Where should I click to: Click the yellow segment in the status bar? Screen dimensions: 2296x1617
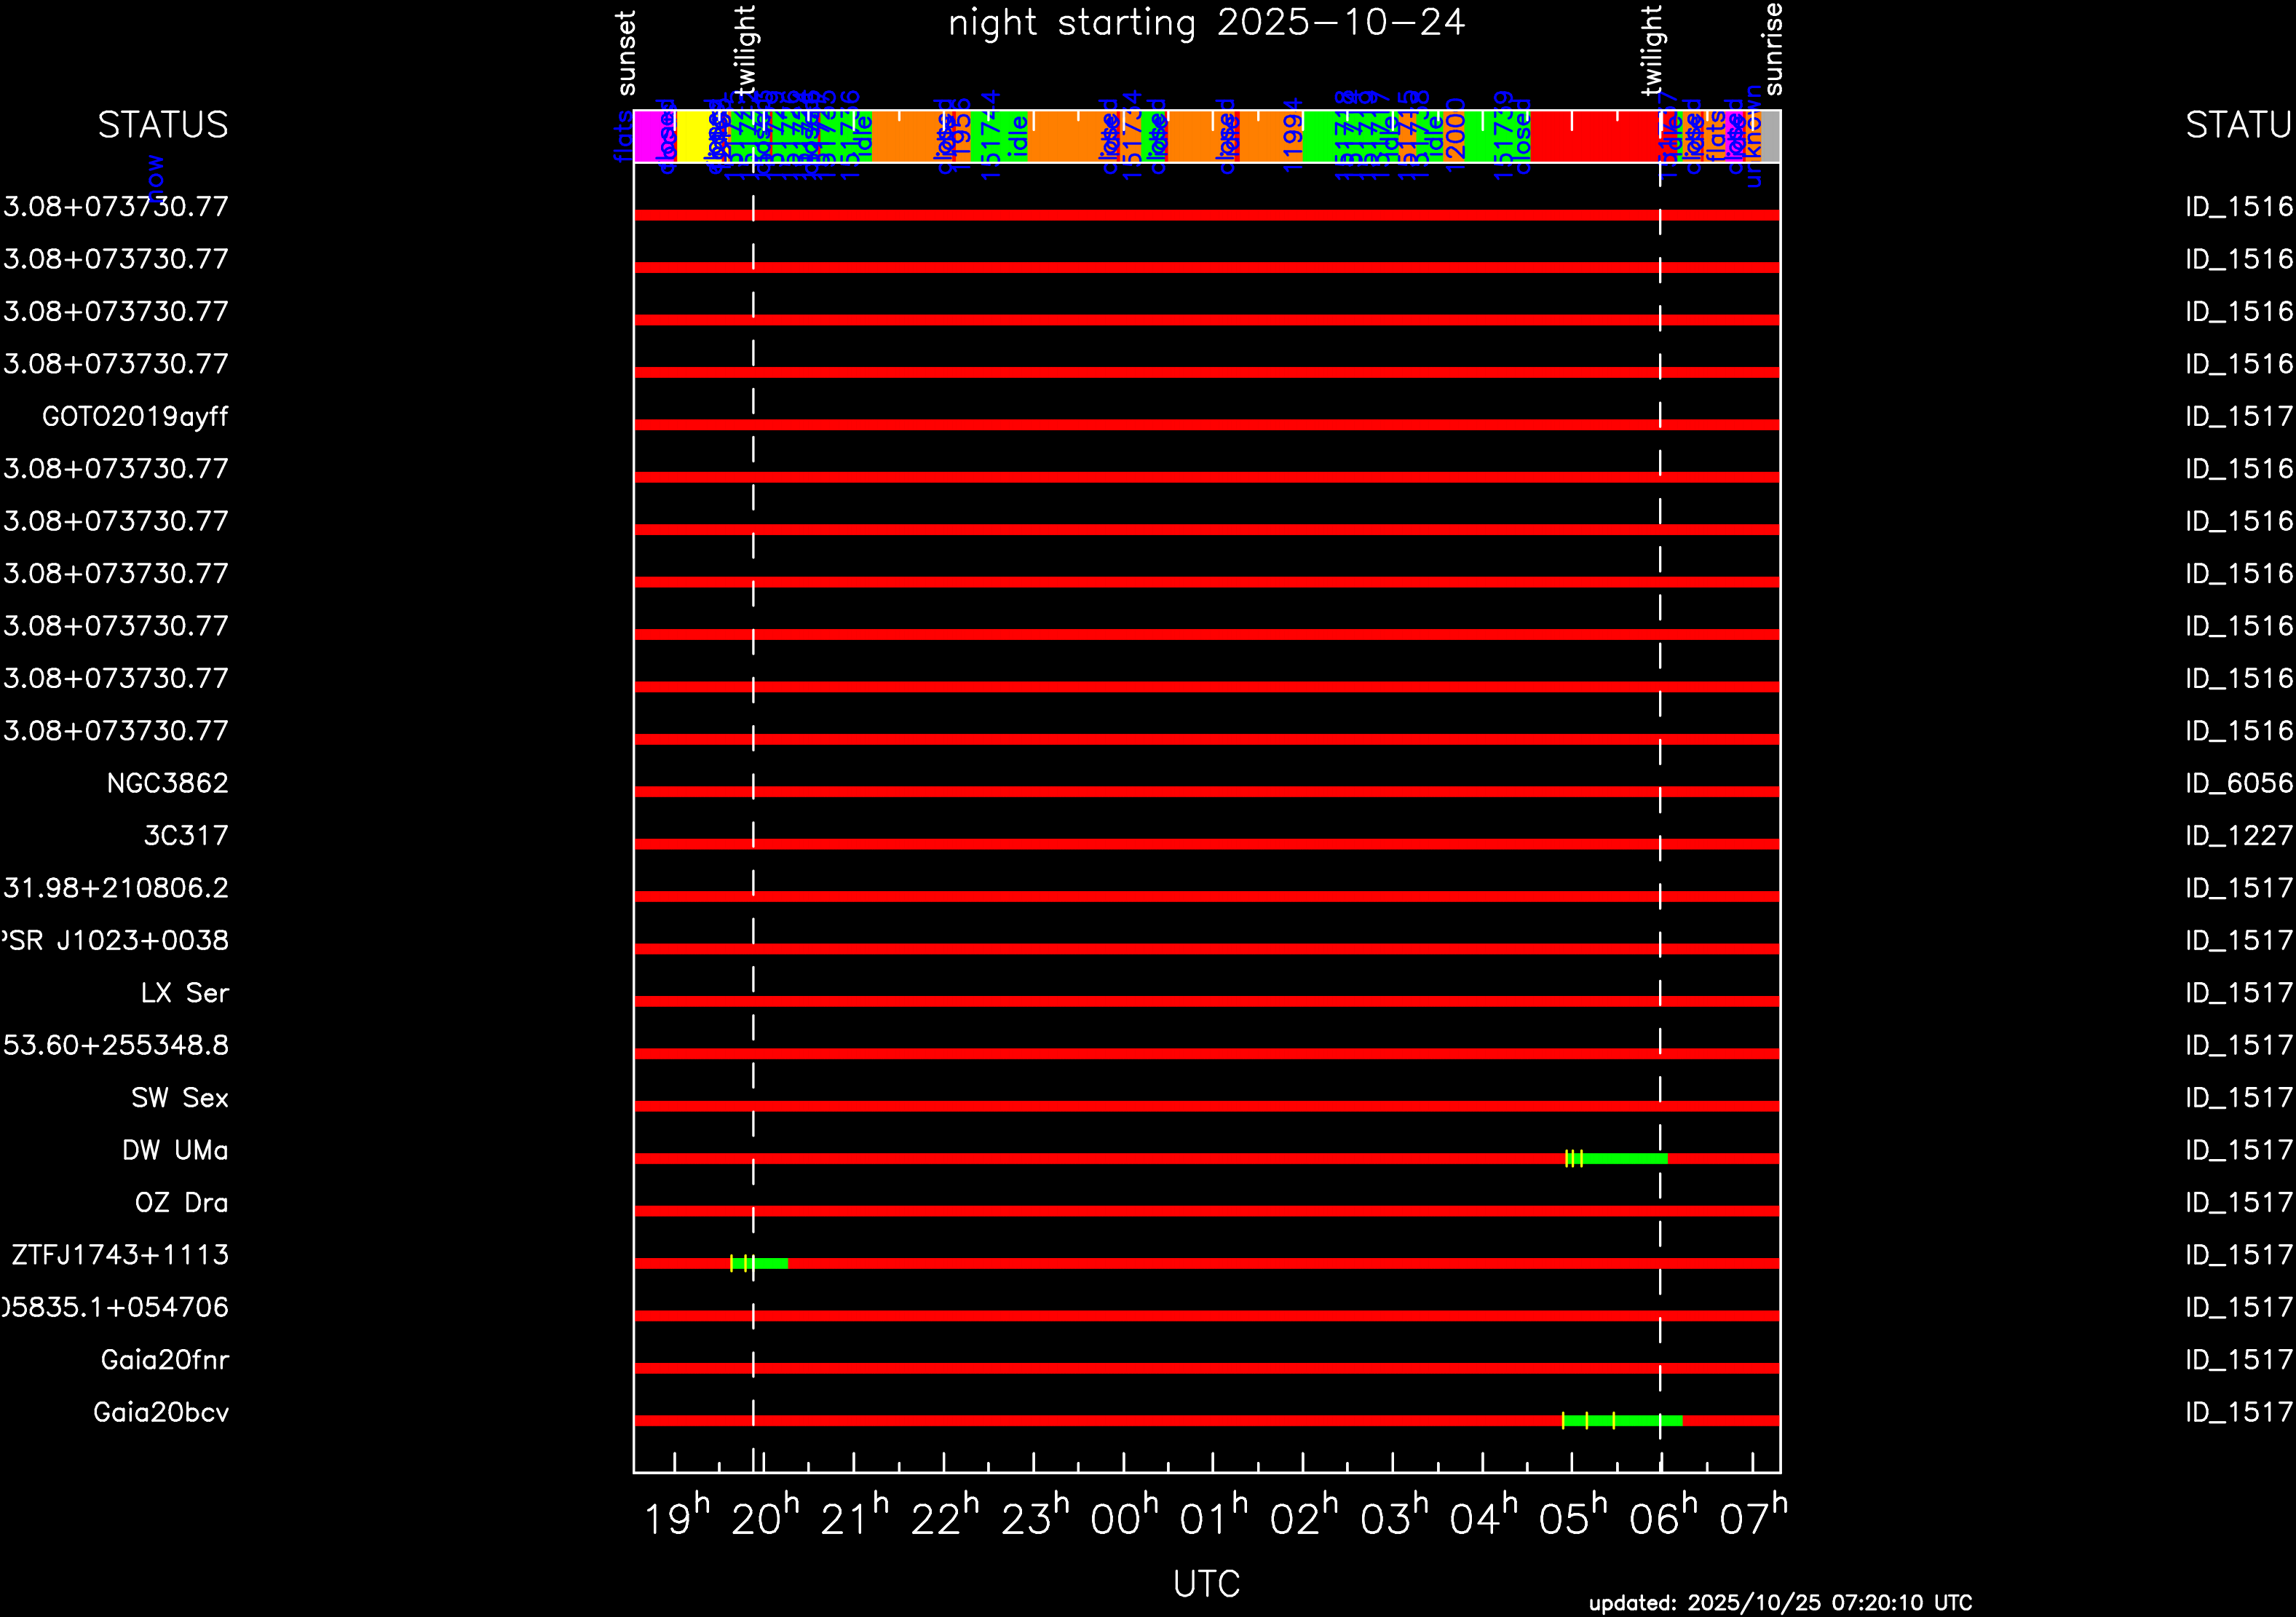692,136
